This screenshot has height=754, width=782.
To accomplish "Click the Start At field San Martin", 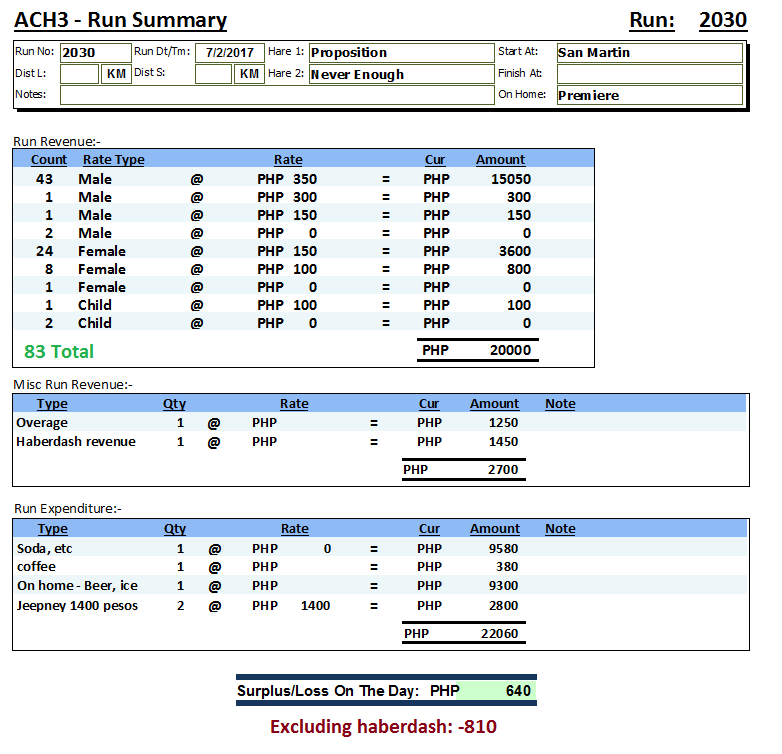I will 648,53.
